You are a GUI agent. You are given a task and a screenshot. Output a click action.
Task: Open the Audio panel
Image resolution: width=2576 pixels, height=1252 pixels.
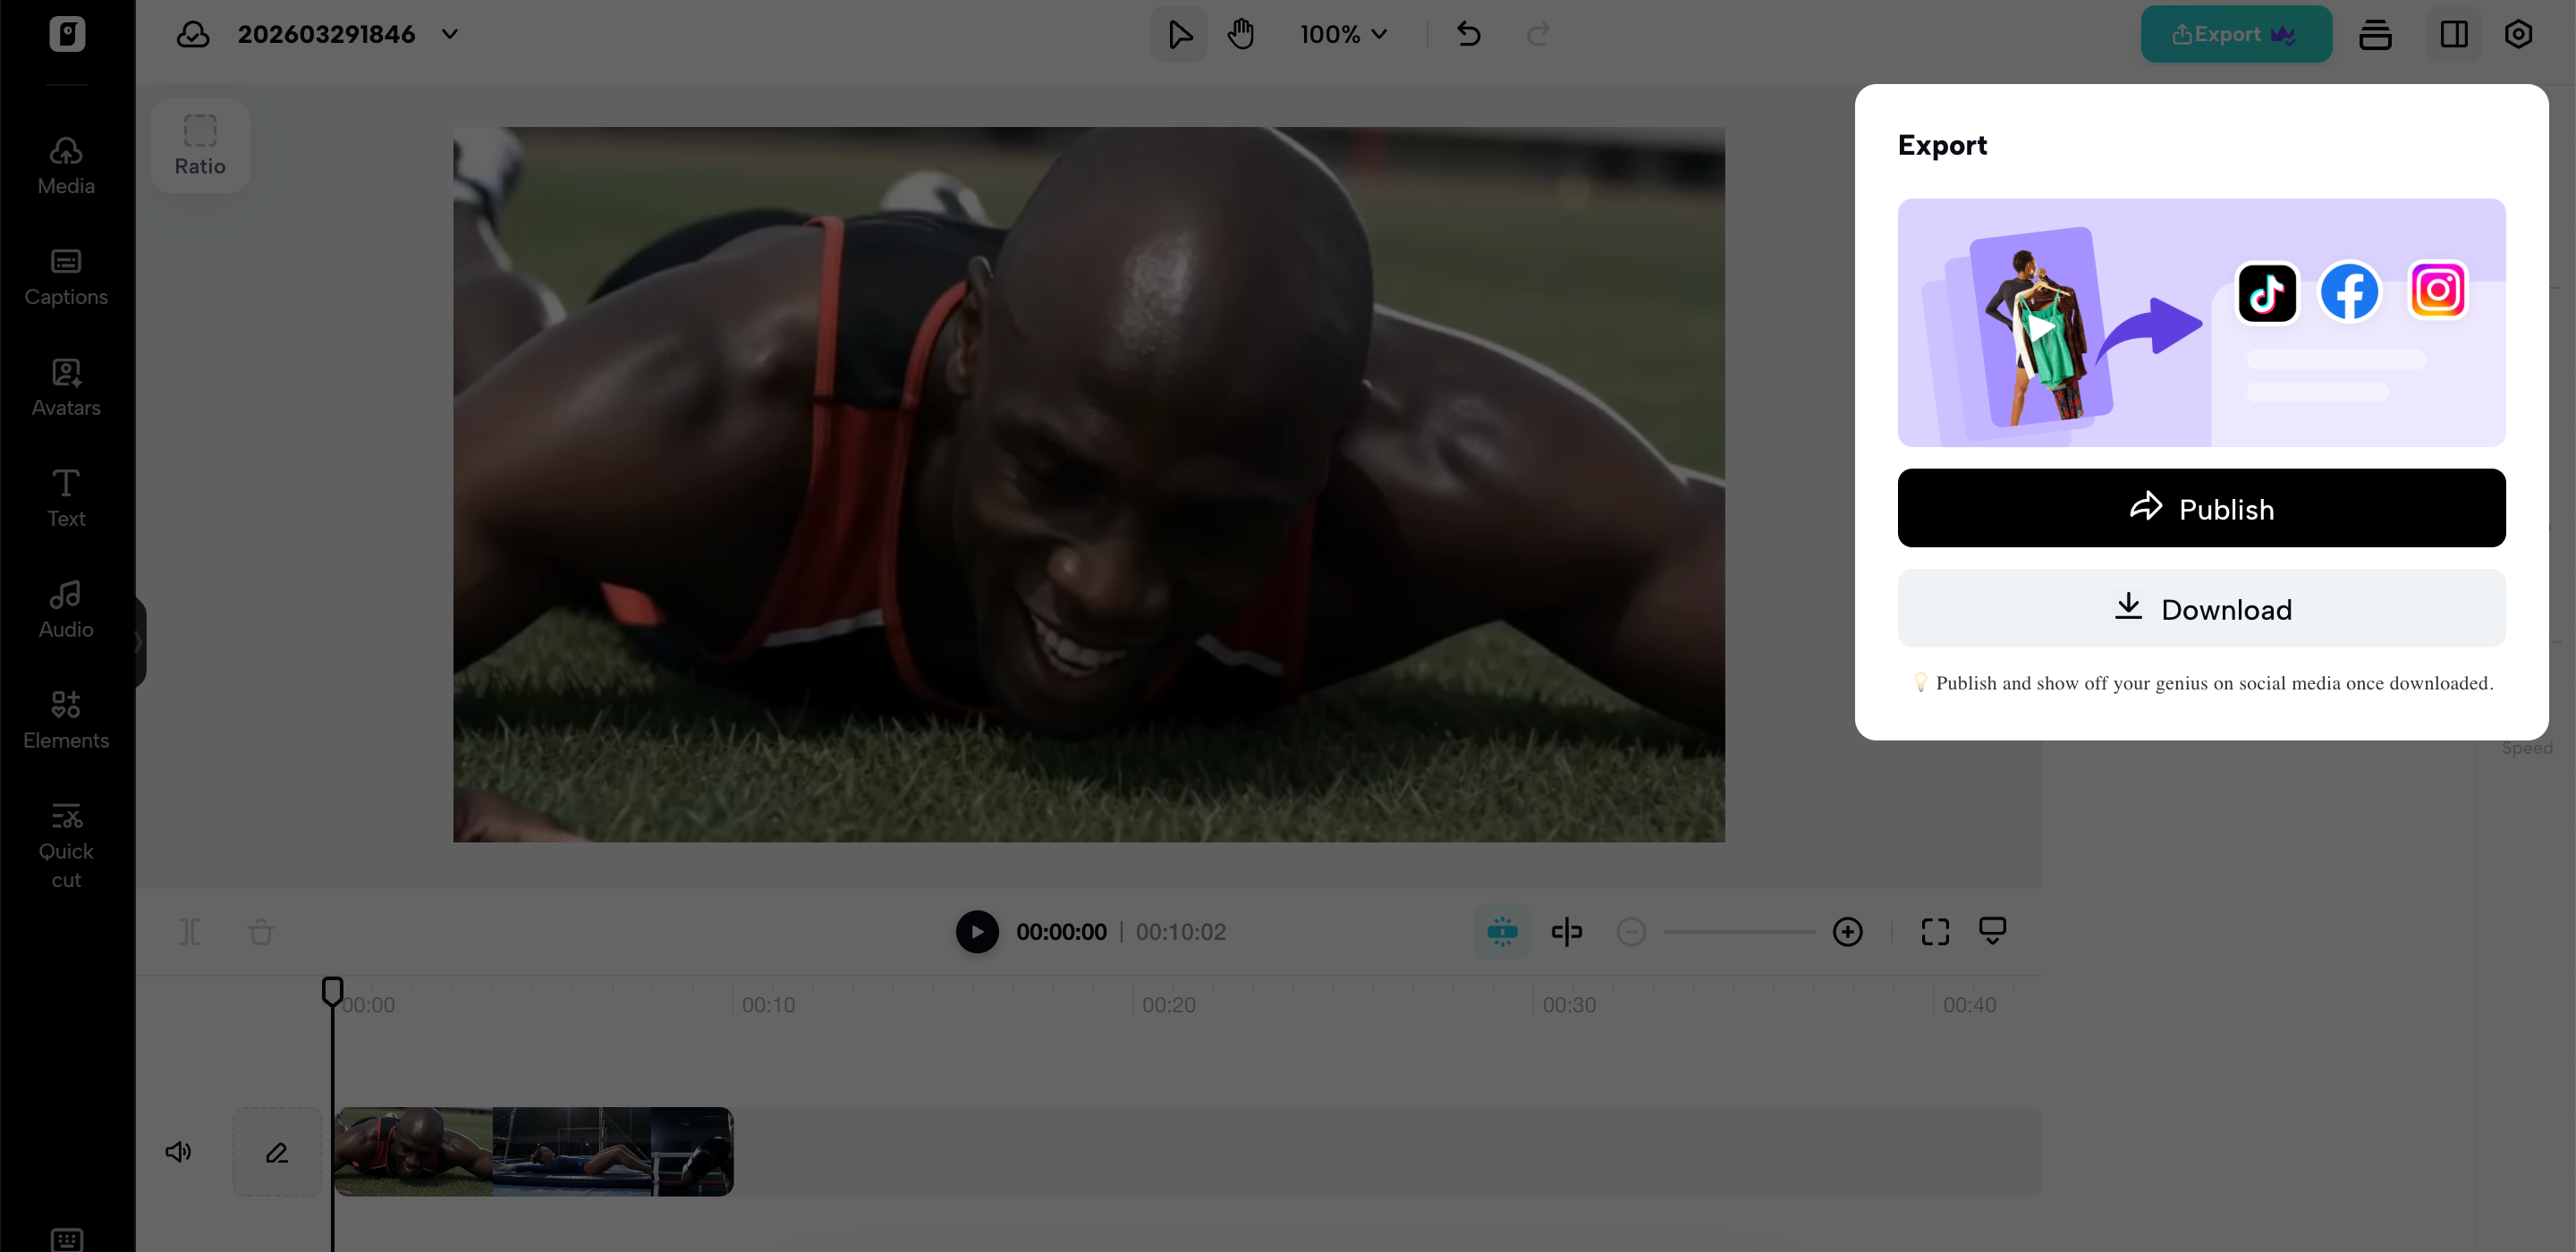pyautogui.click(x=65, y=608)
